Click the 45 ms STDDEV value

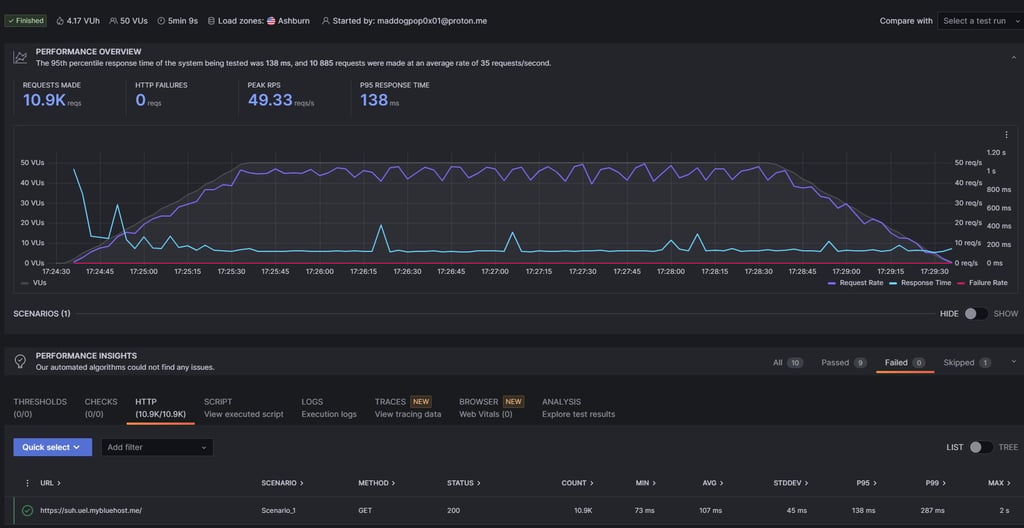pyautogui.click(x=796, y=510)
